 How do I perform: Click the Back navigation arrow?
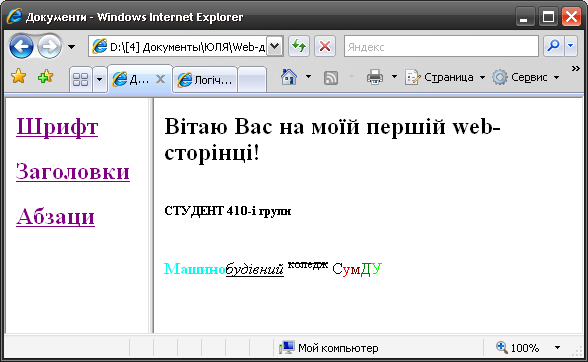pyautogui.click(x=21, y=47)
